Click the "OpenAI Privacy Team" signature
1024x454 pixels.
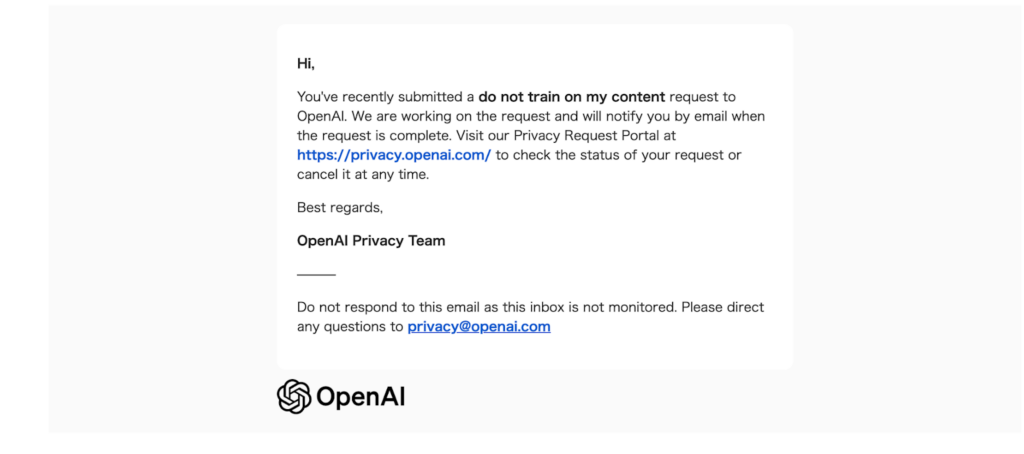pyautogui.click(x=371, y=241)
